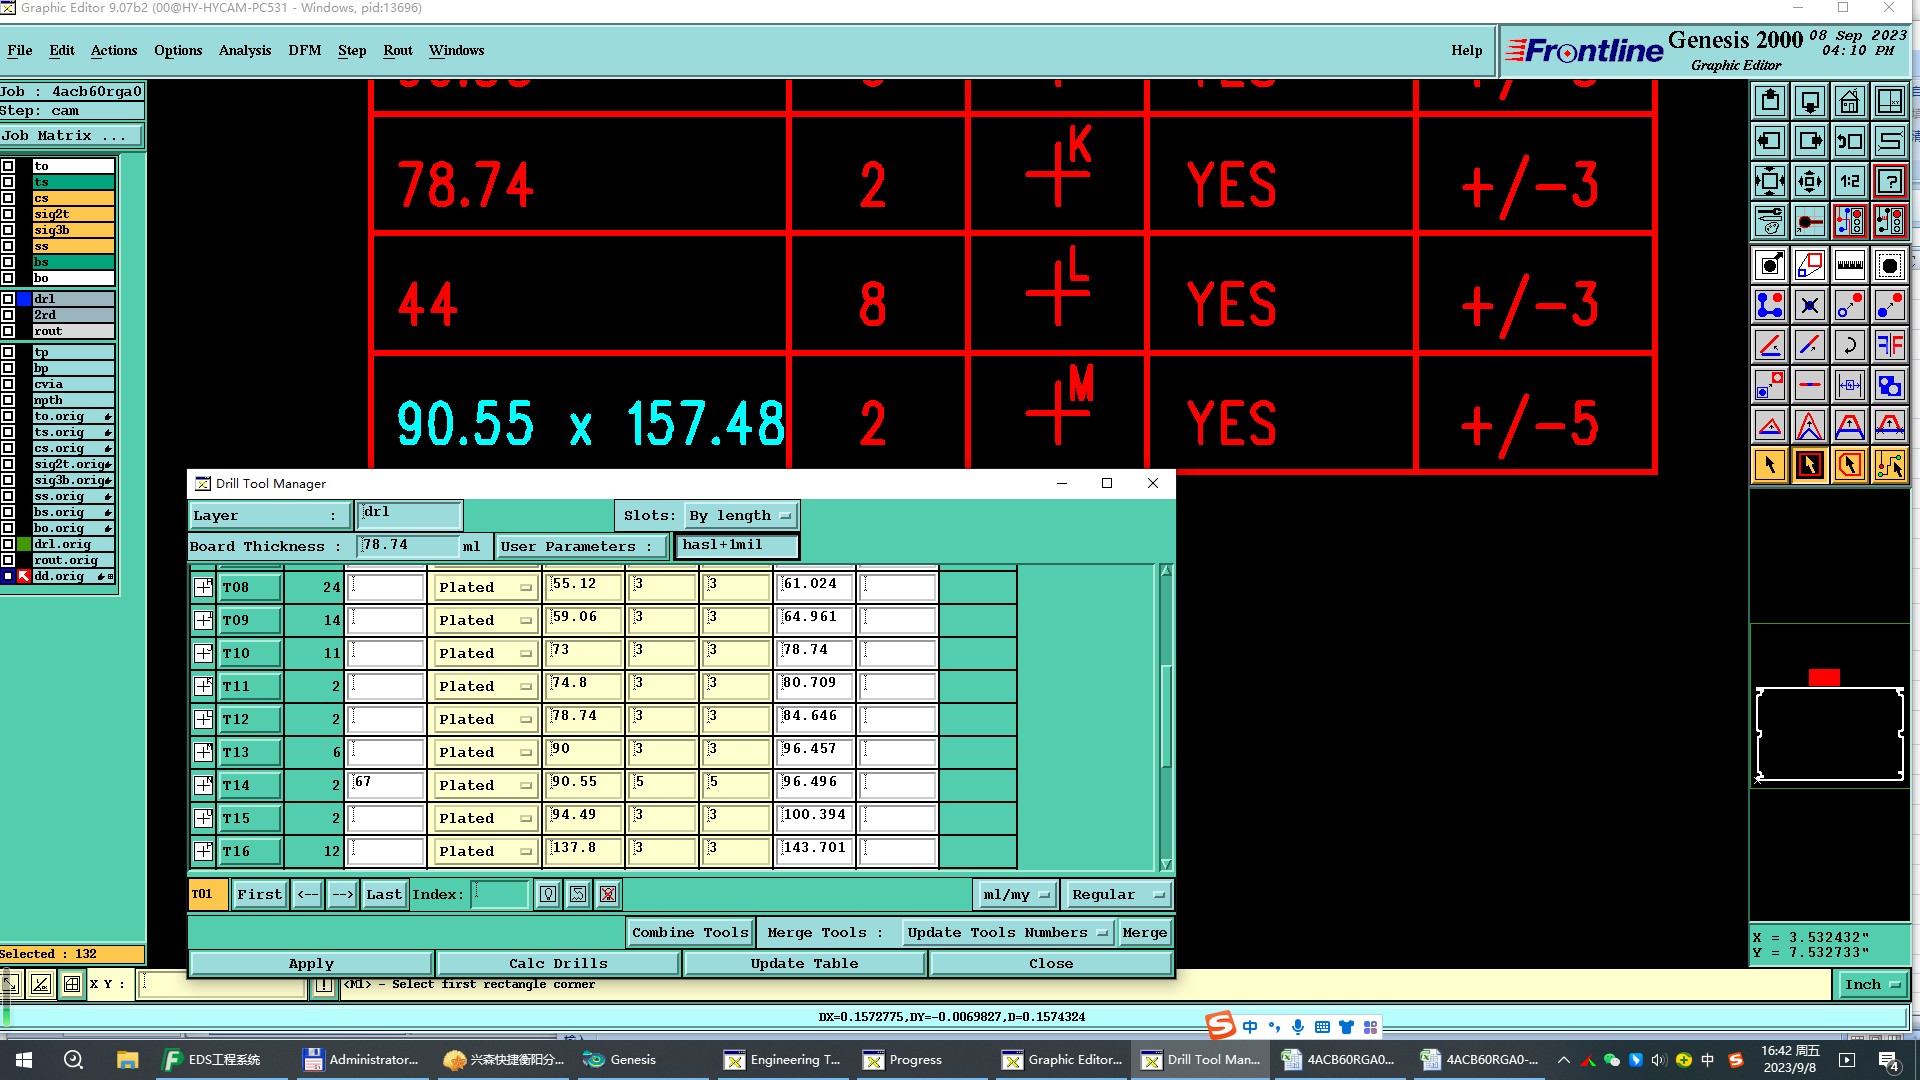This screenshot has height=1080, width=1920.
Task: Open the DFM menu
Action: click(304, 50)
